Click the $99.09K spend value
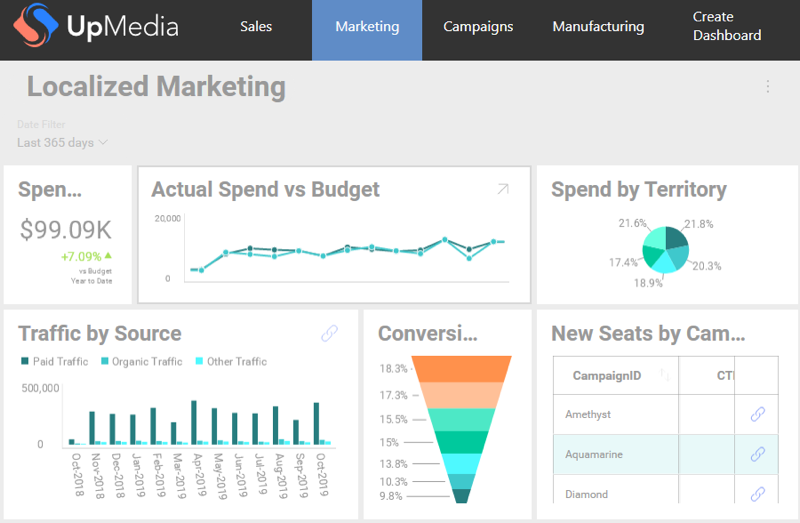Viewport: 800px width, 523px height. tap(66, 230)
